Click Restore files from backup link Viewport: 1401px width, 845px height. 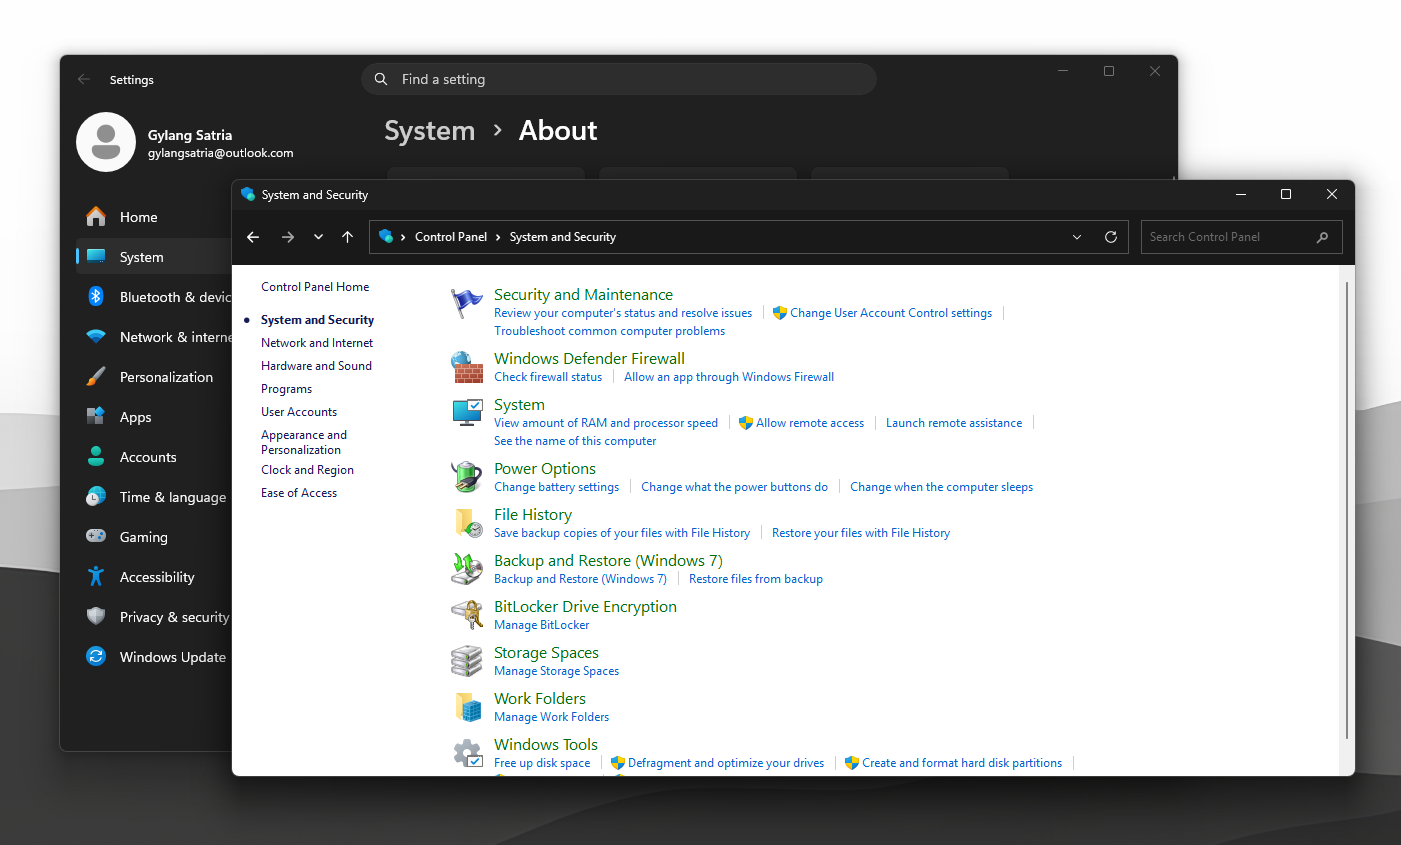756,579
